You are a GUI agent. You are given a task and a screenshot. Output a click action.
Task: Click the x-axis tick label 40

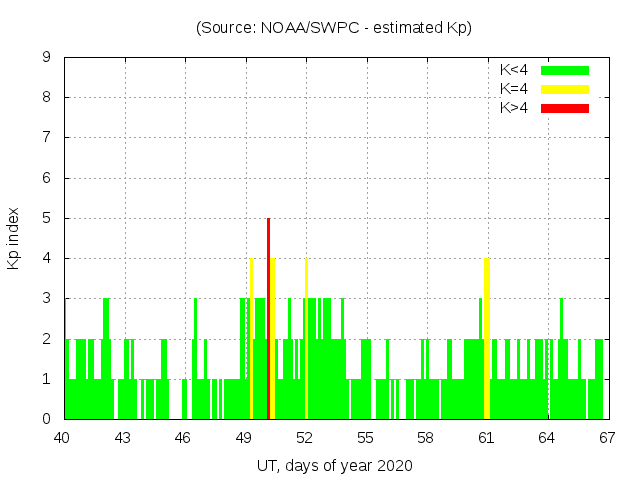tap(63, 437)
